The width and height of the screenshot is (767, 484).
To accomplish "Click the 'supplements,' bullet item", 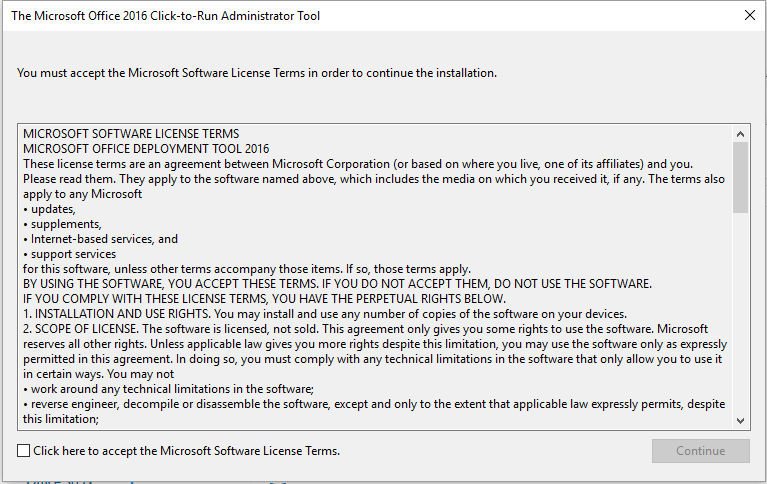I will (62, 224).
